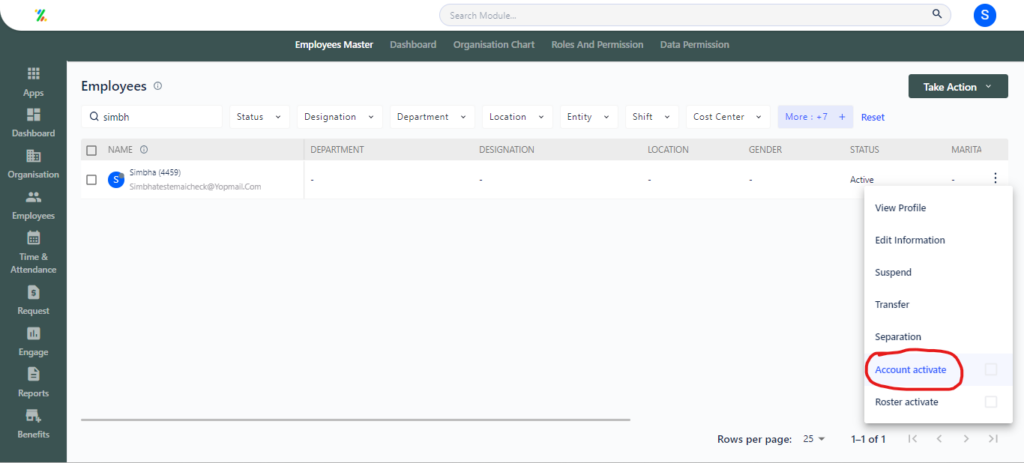This screenshot has width=1024, height=463.
Task: Go to first page of results
Action: 913,439
